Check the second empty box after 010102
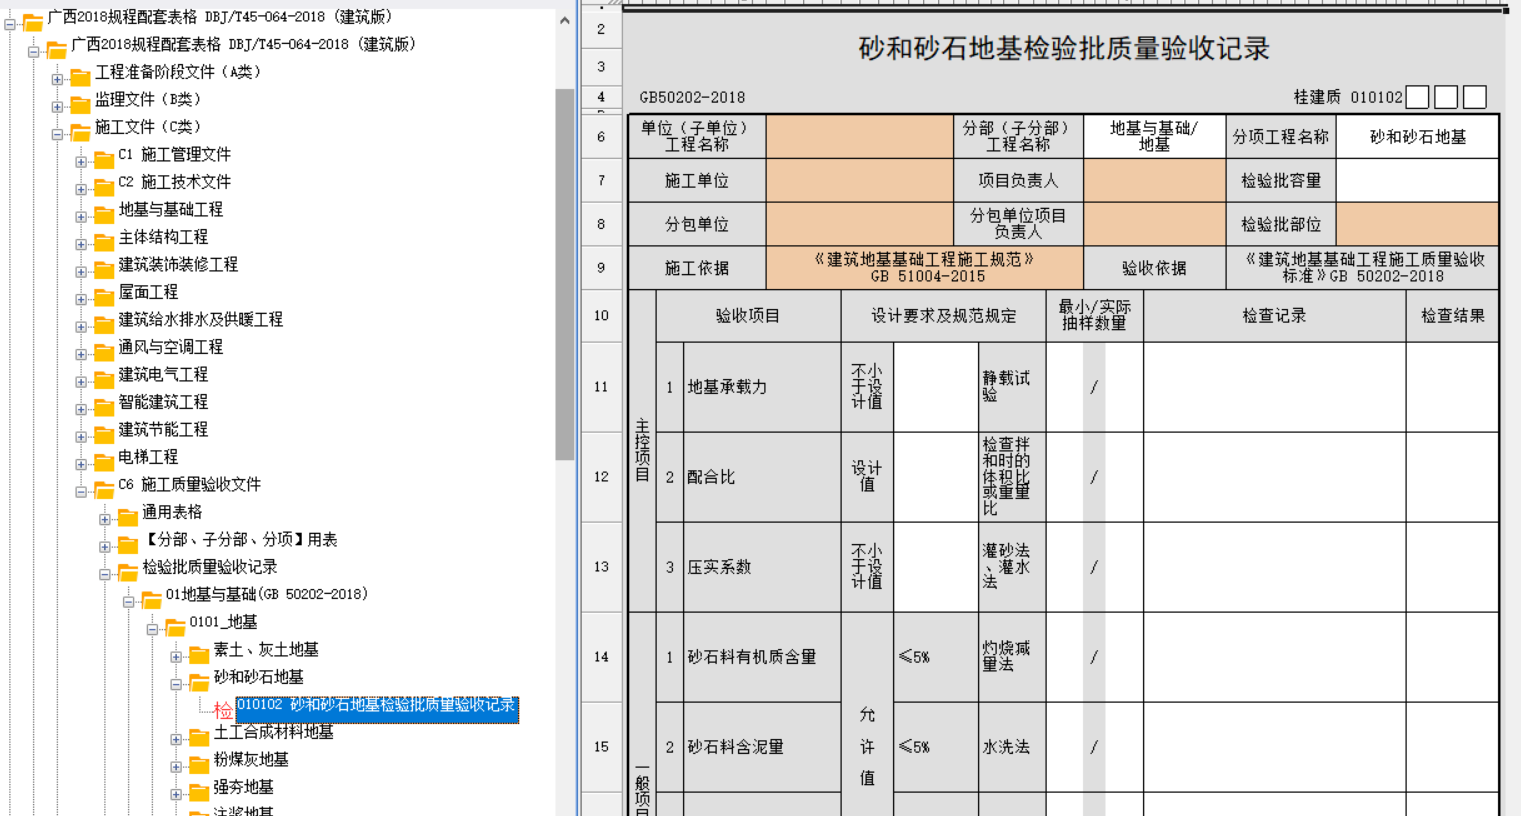 [1445, 97]
